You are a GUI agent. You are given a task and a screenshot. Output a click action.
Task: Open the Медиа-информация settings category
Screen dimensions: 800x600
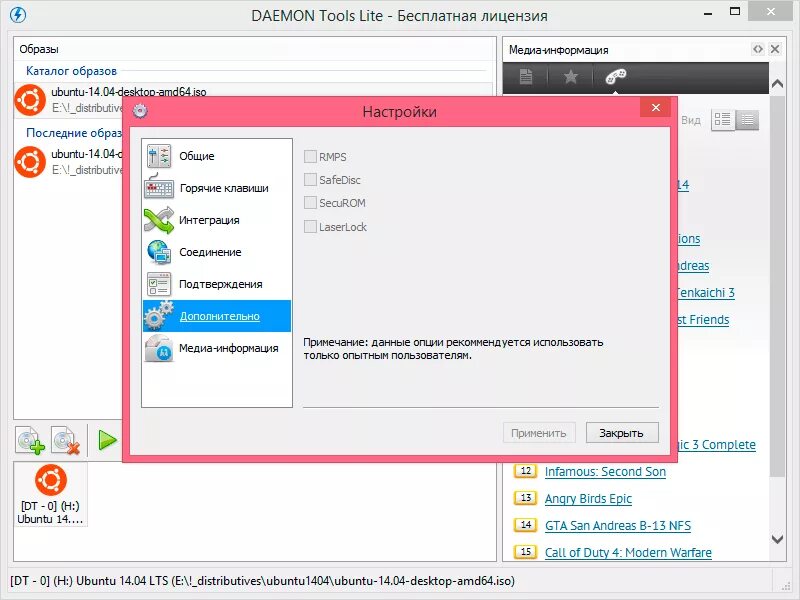(217, 348)
